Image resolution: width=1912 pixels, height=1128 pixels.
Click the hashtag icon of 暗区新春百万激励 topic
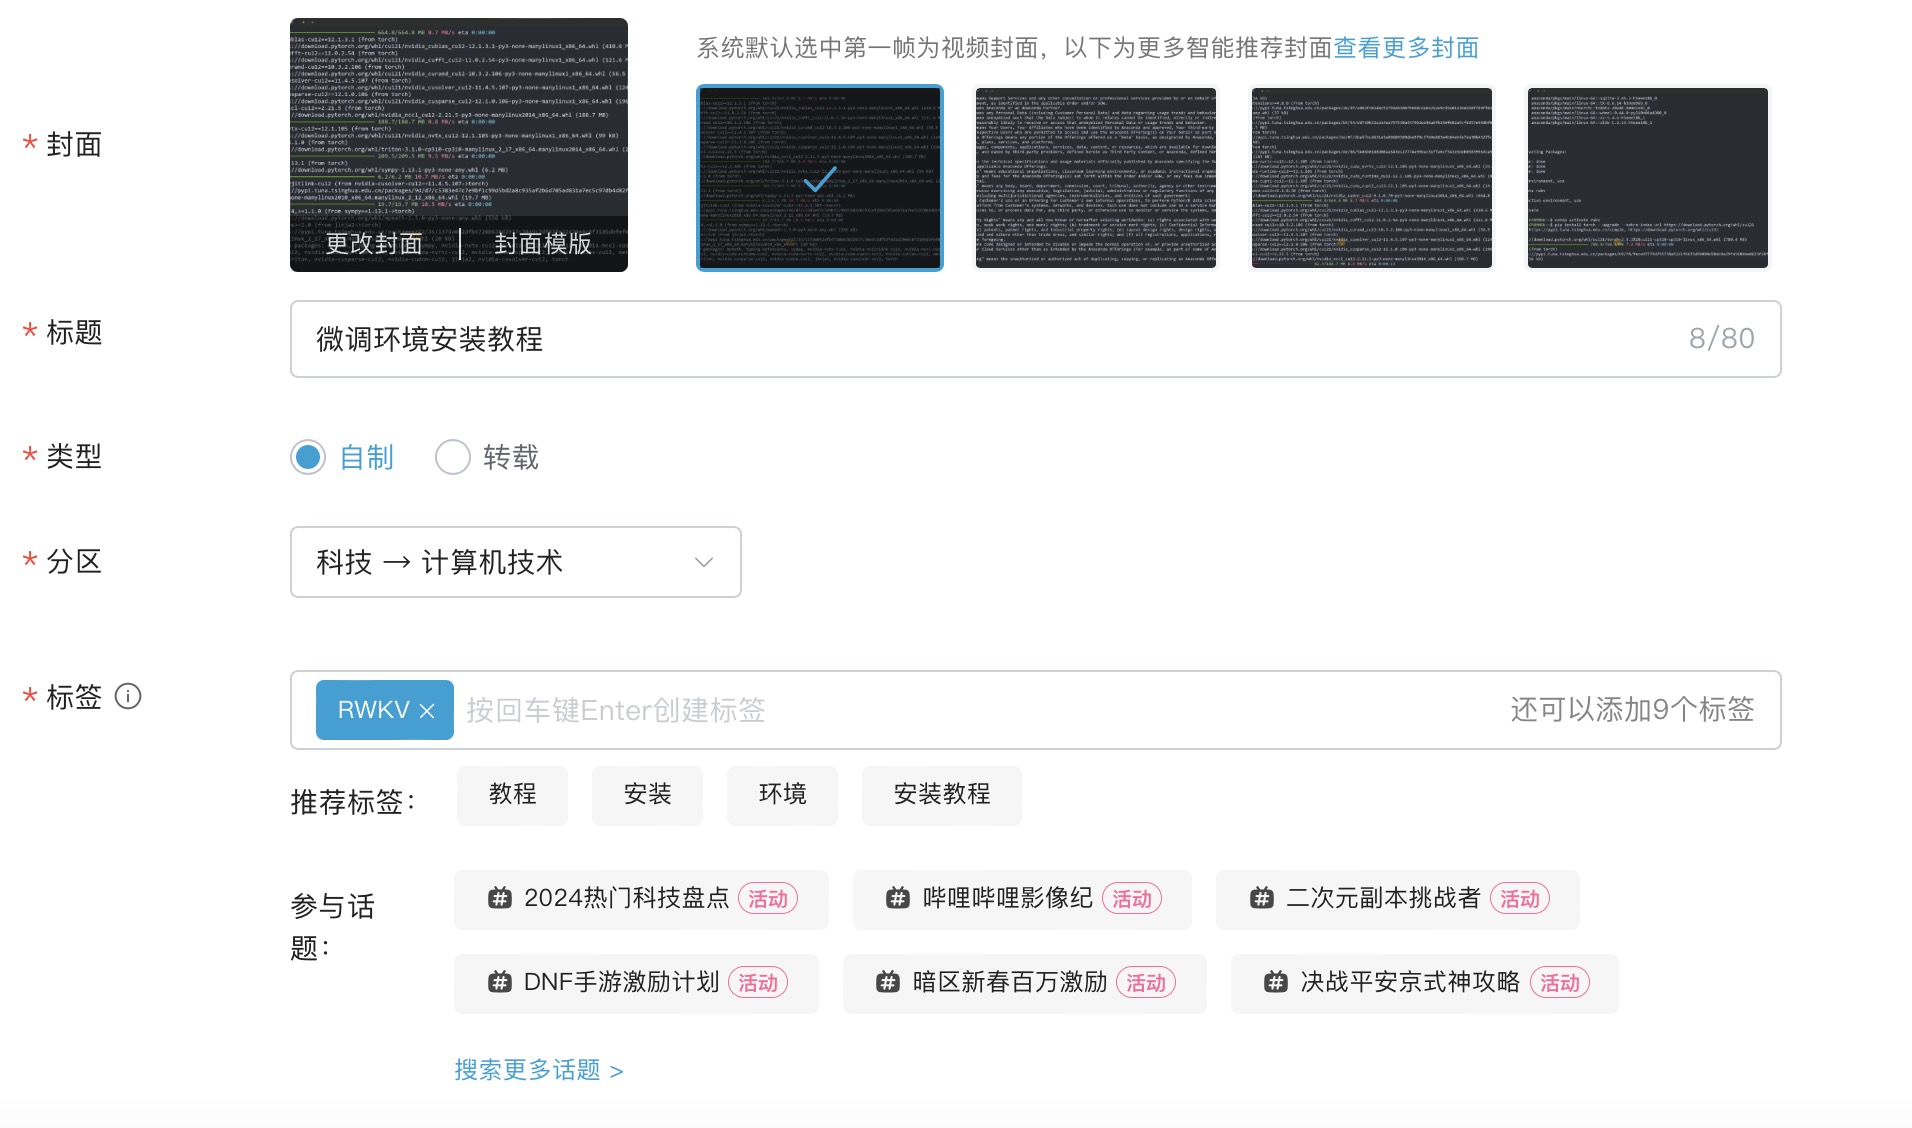(x=887, y=982)
